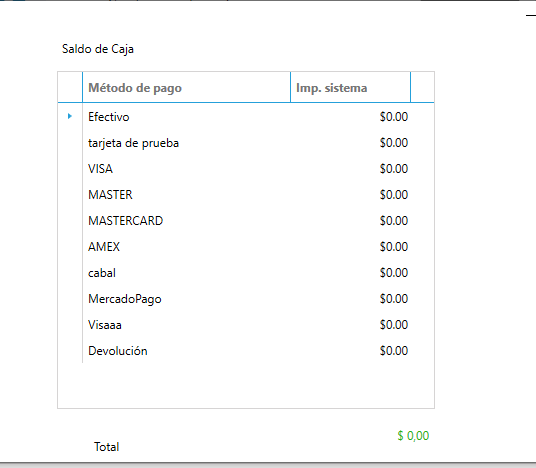Click the $0.00 amount for AMEX
This screenshot has width=536, height=468.
tap(394, 247)
